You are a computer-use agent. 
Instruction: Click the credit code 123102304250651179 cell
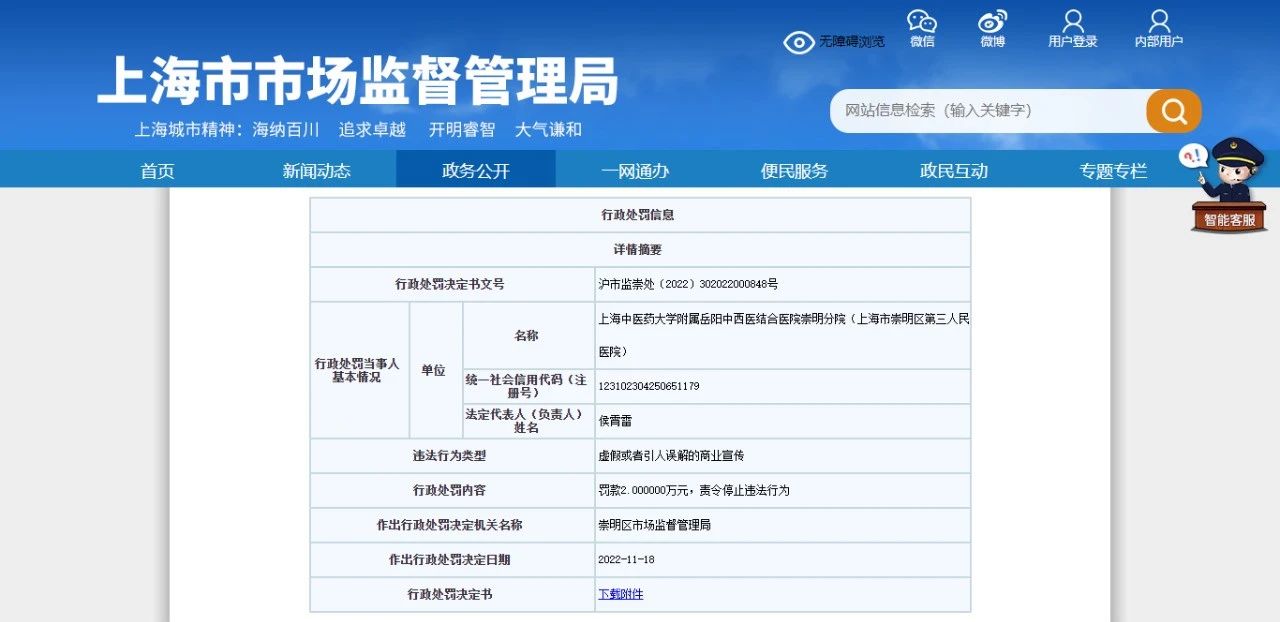pyautogui.click(x=648, y=386)
